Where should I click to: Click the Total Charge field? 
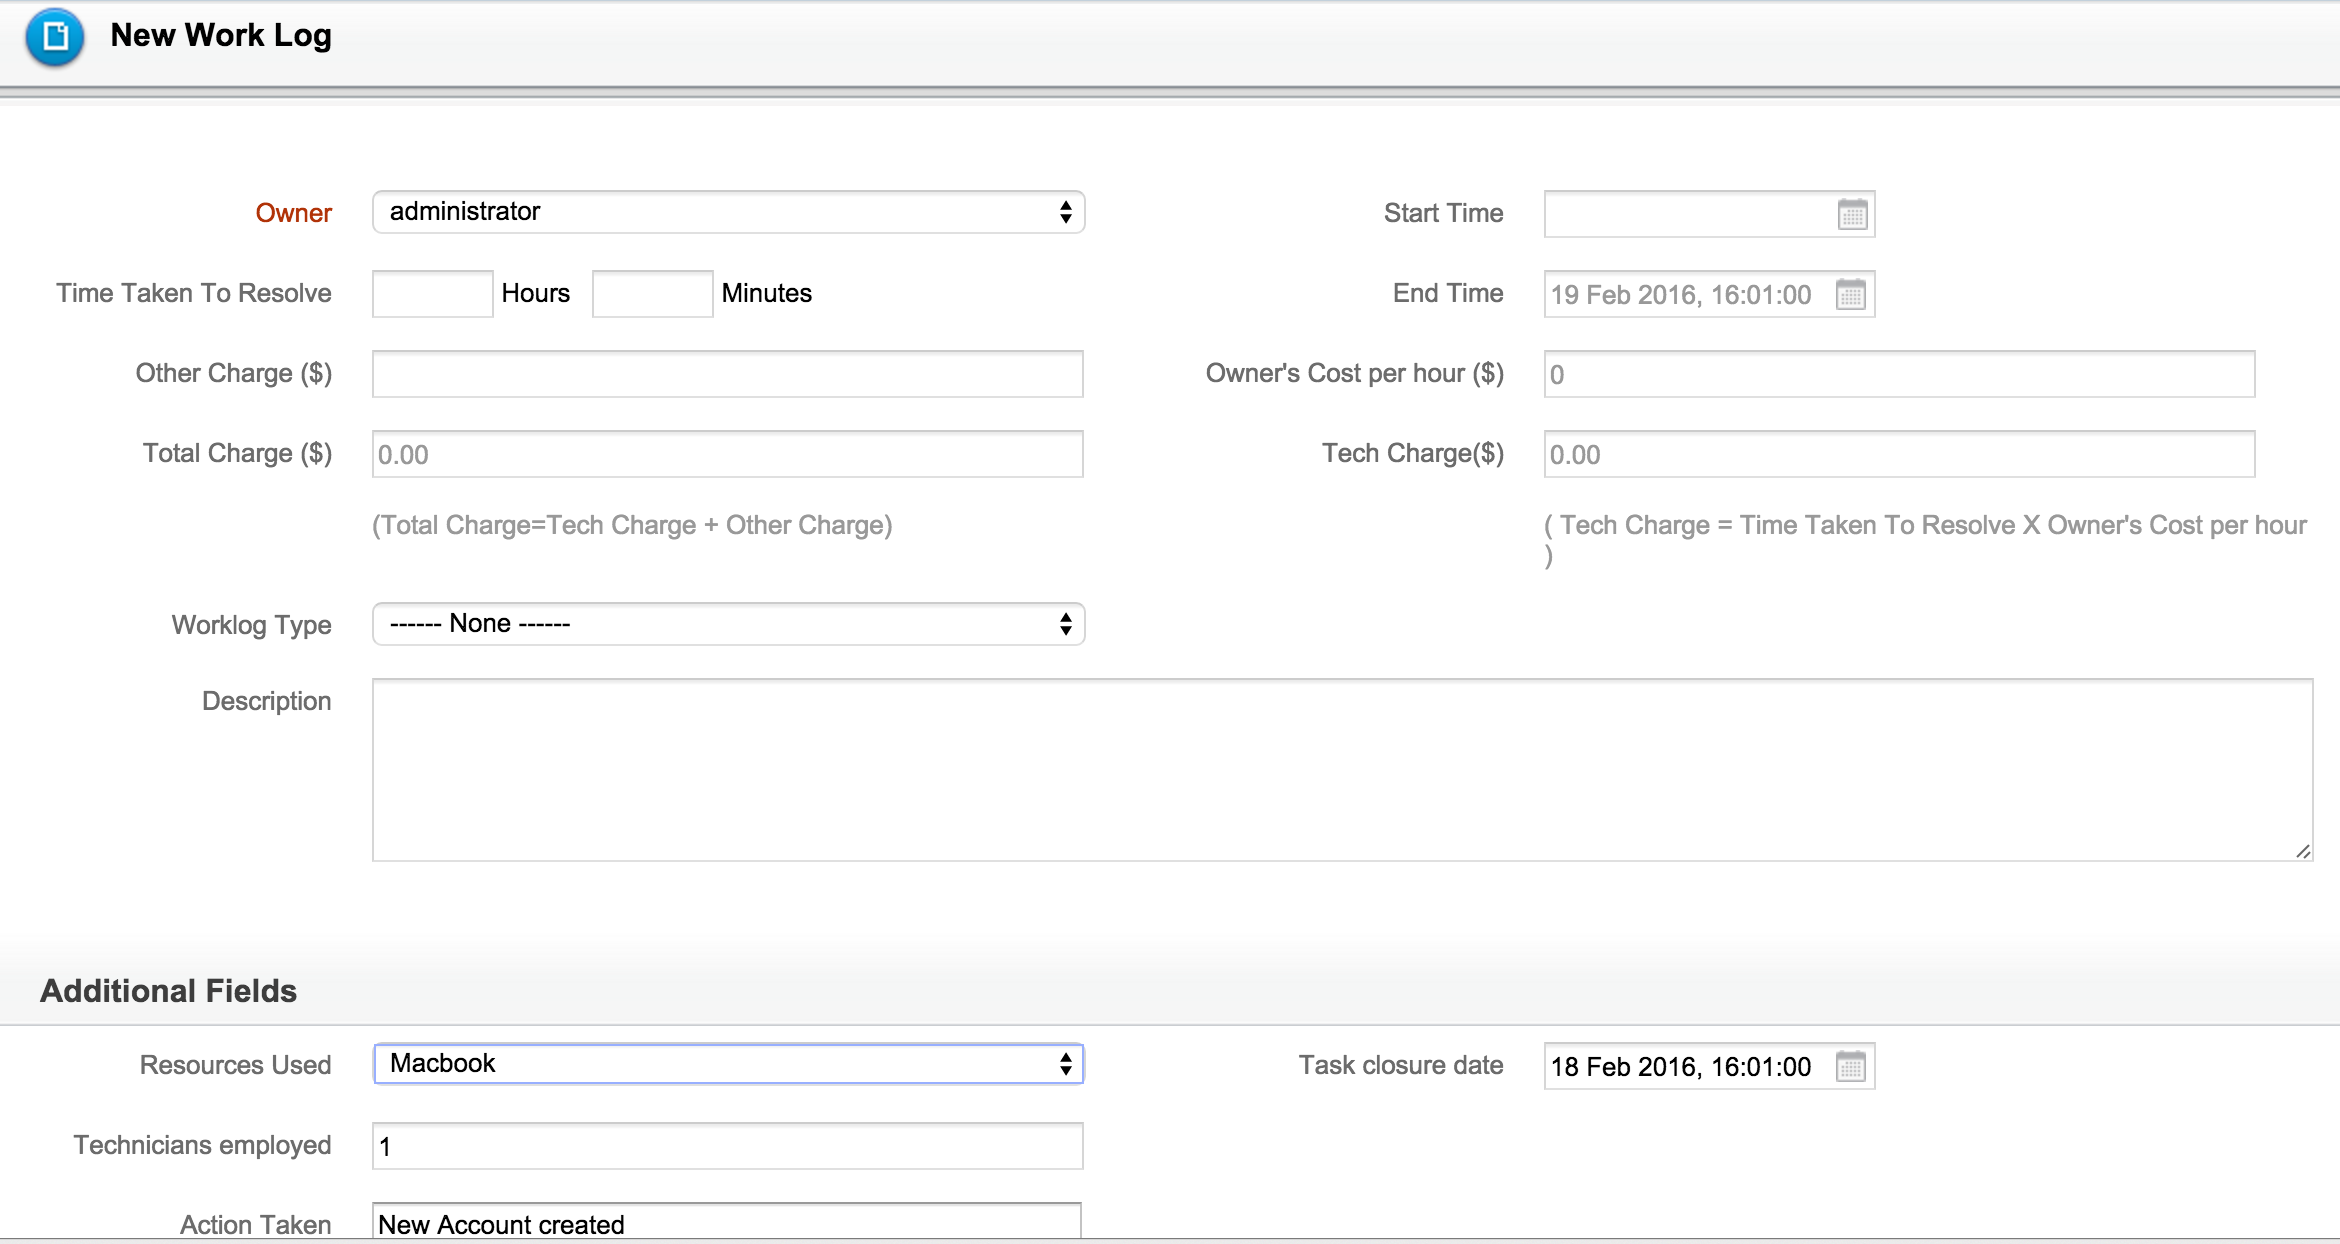pos(728,454)
